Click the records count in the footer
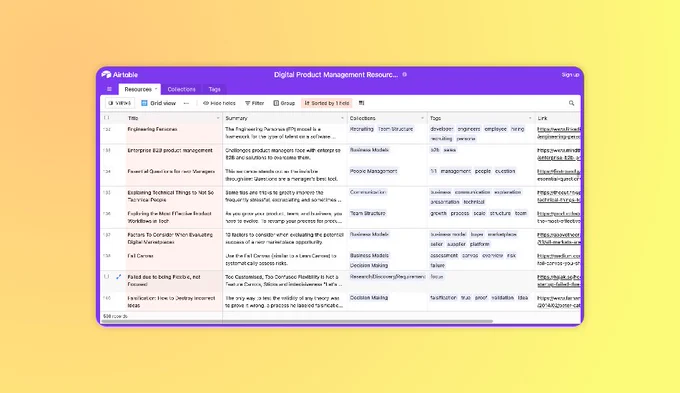The image size is (680, 393). (115, 316)
